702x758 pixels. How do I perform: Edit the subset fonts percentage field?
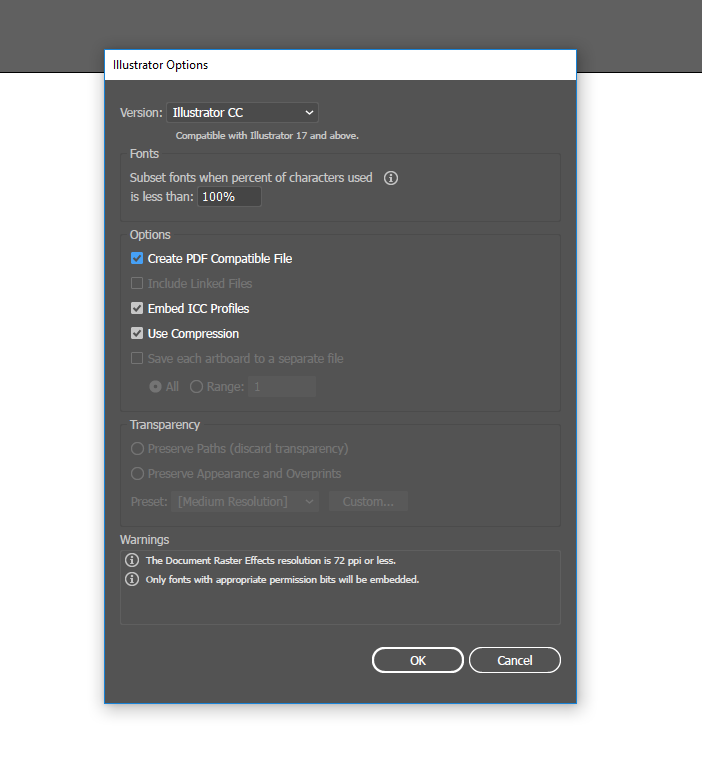(229, 197)
